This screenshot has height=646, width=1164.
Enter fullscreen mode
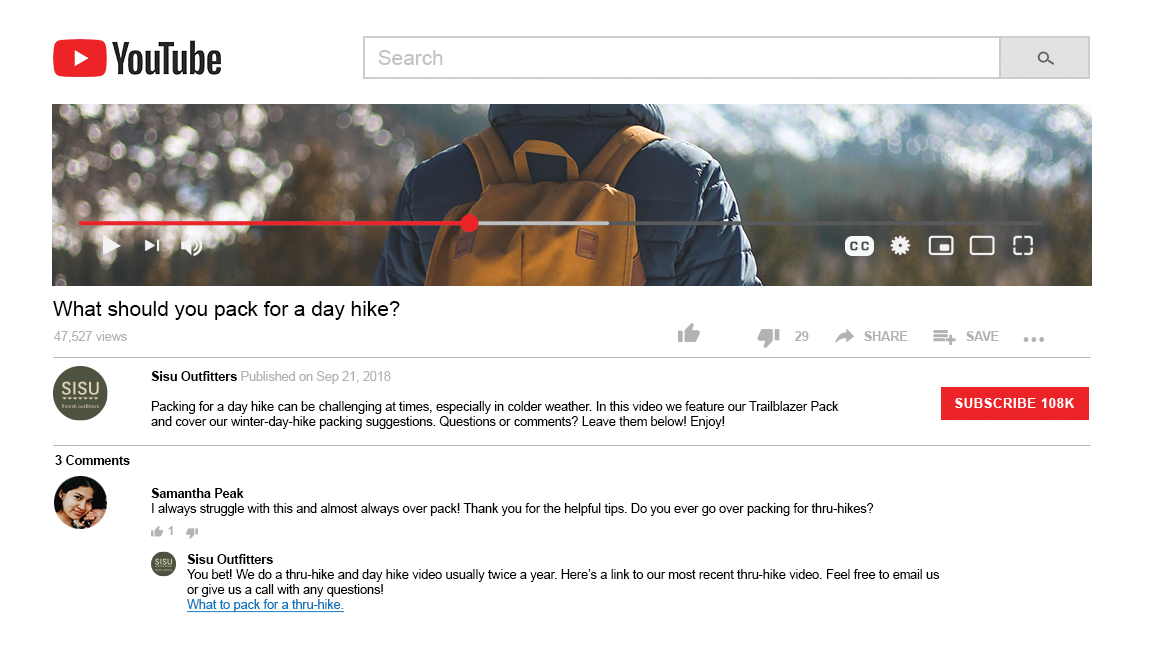[1022, 246]
